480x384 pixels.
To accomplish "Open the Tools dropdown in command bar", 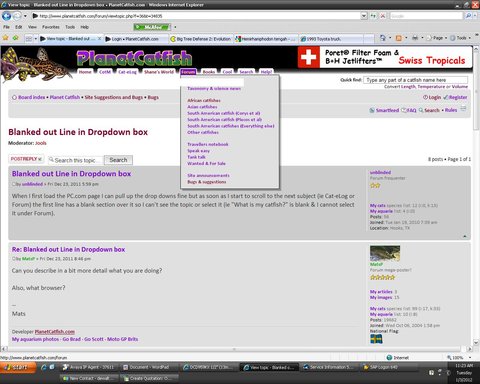I will [x=461, y=38].
